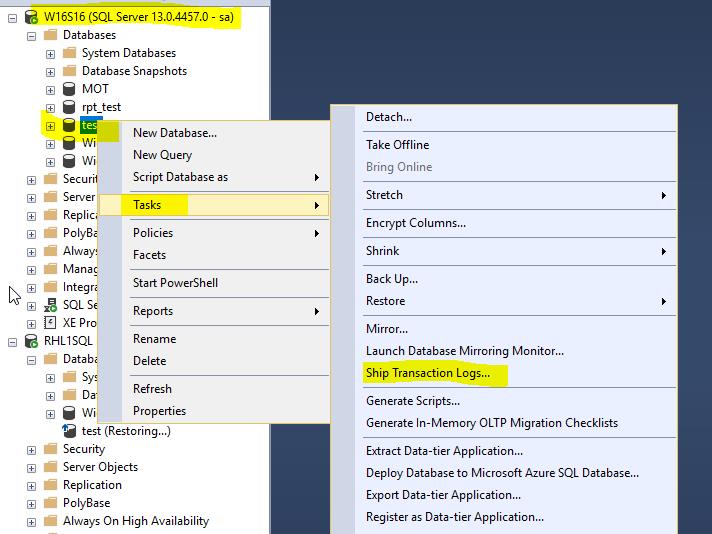Click the MOT database cylinder icon
The height and width of the screenshot is (534, 712).
coord(69,89)
